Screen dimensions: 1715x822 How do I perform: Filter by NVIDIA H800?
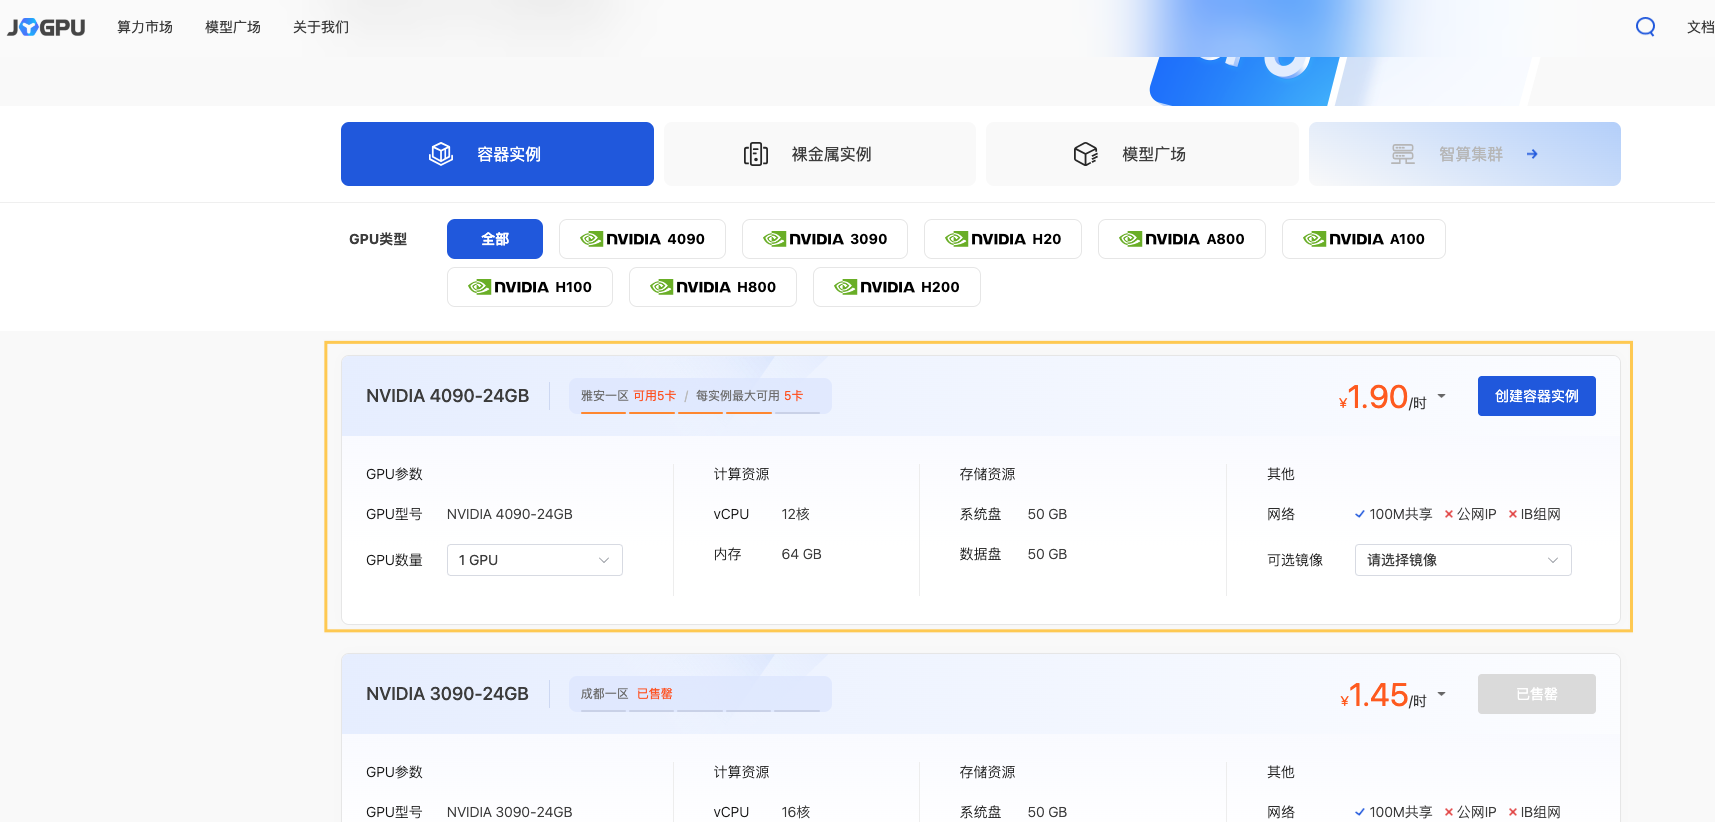(x=713, y=287)
